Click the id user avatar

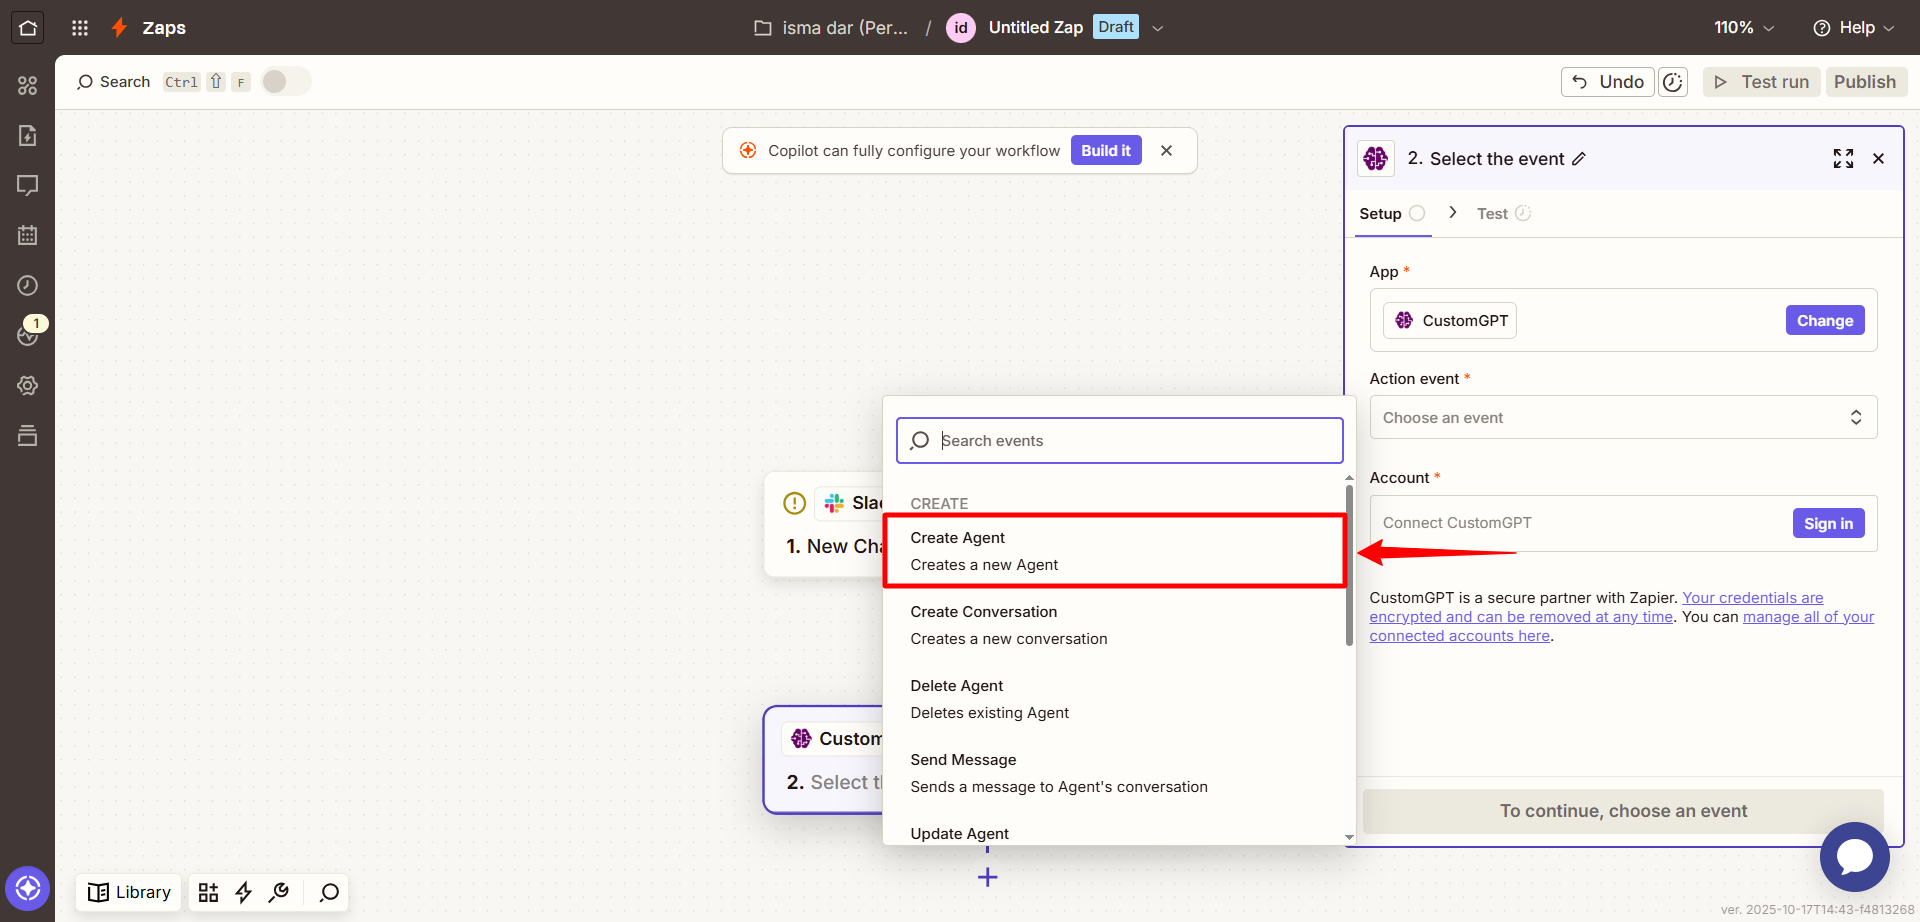coord(961,28)
